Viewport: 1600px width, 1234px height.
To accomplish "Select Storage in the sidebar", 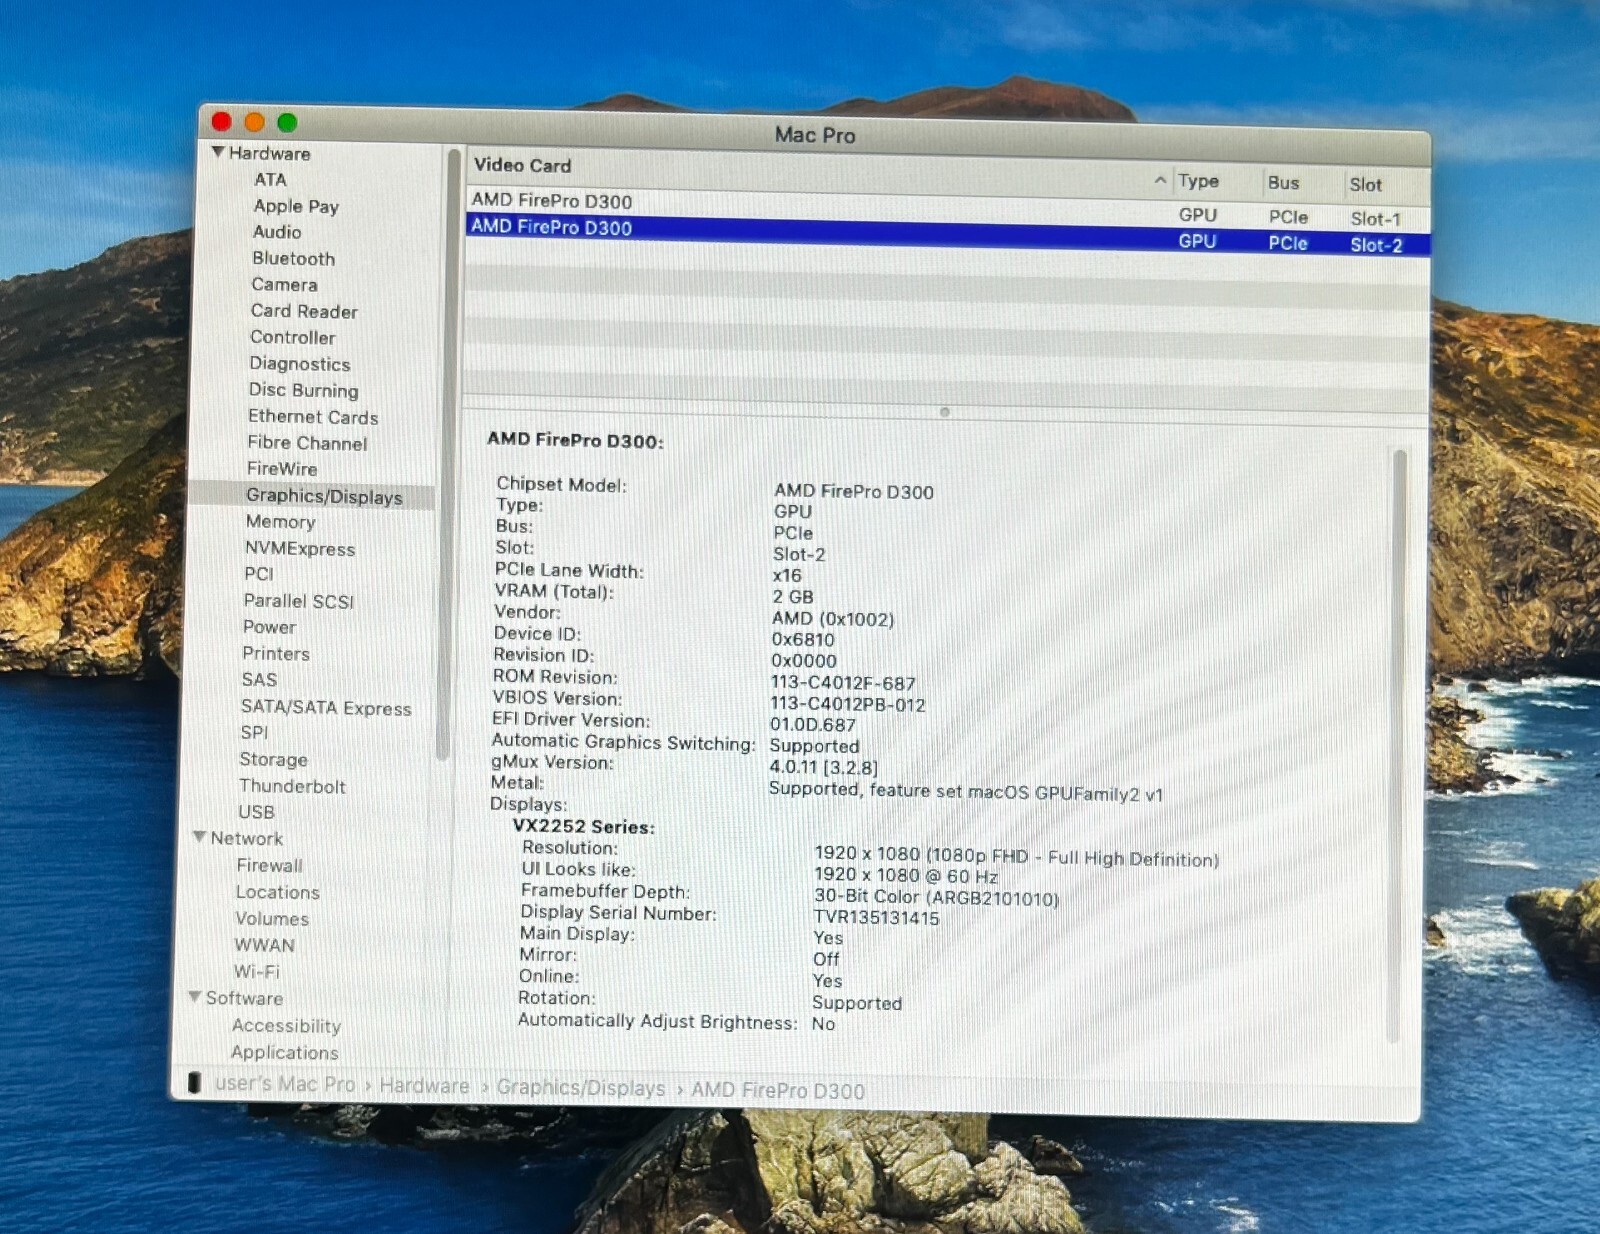I will [x=273, y=760].
